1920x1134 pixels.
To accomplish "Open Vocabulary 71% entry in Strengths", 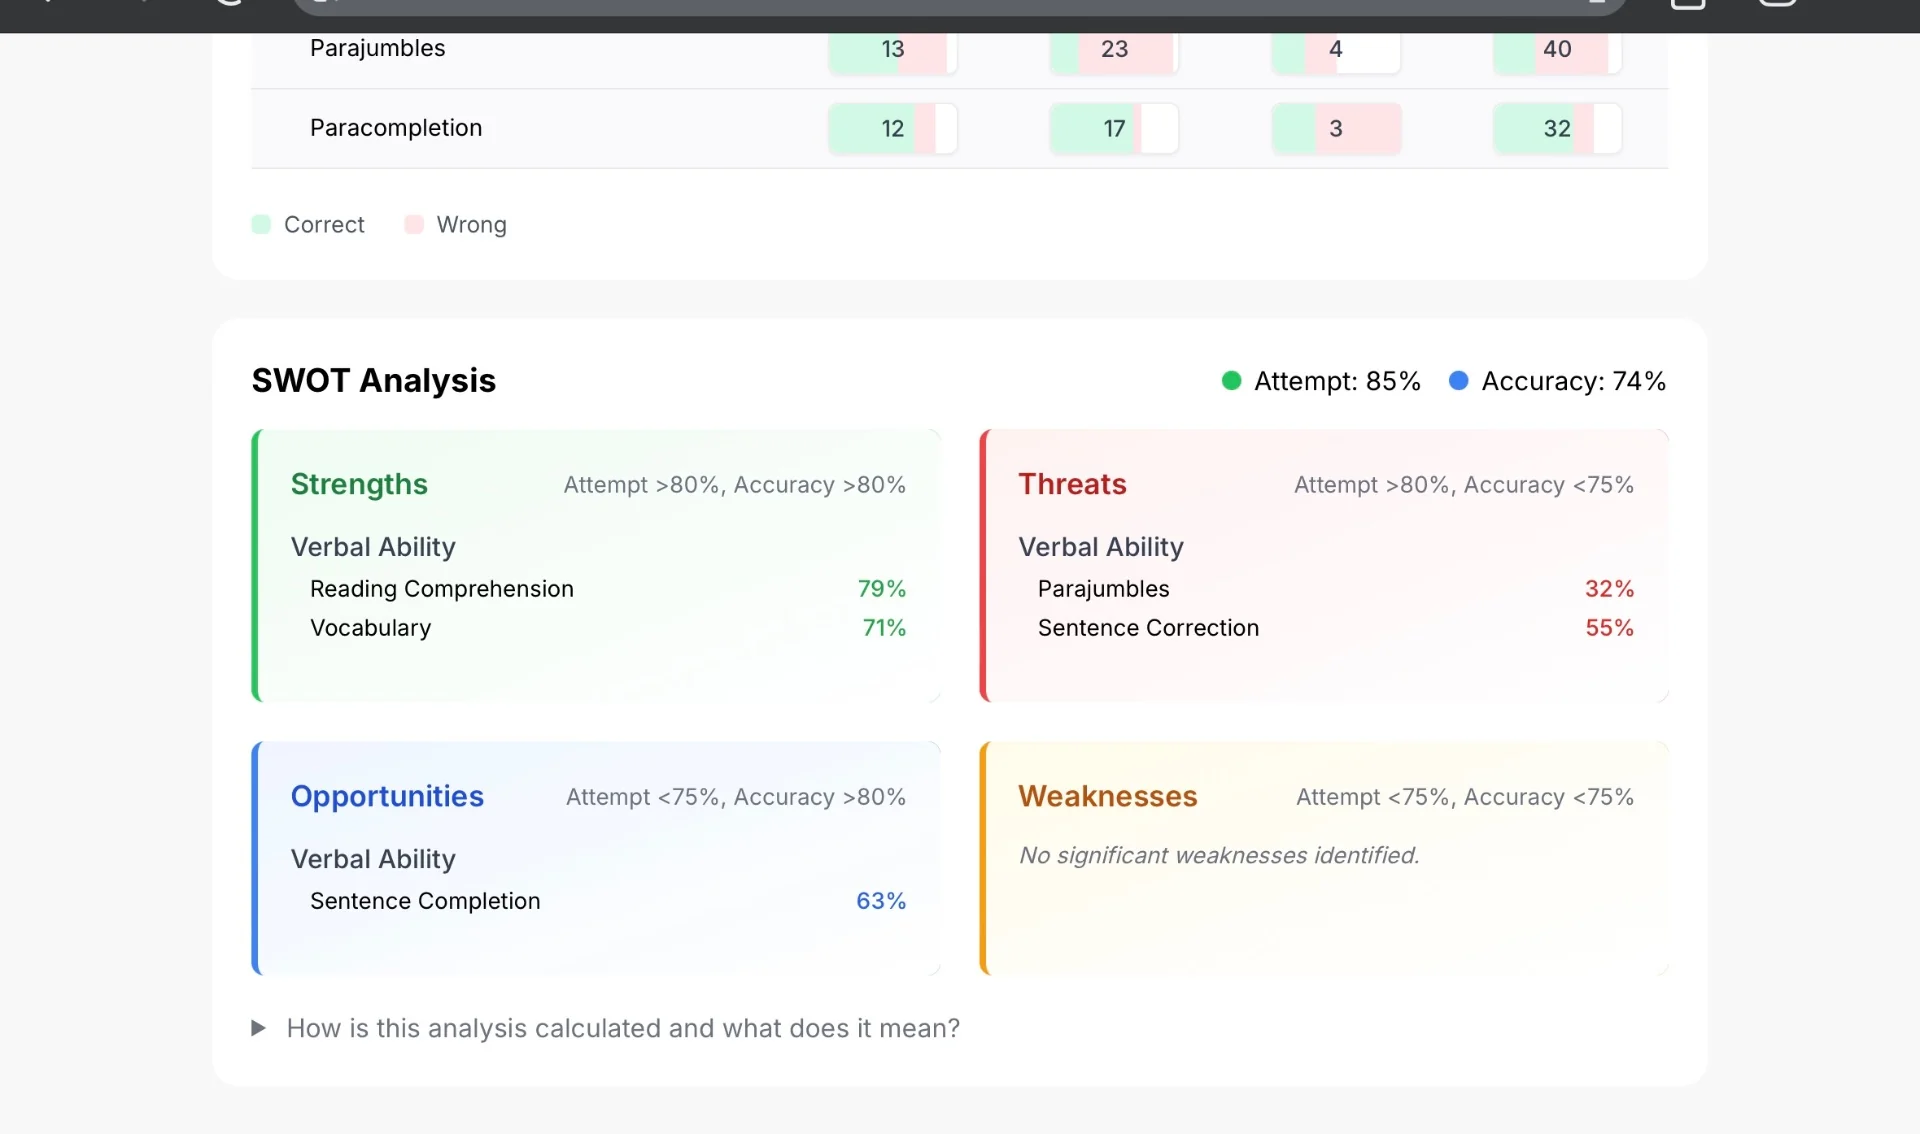I will tap(608, 628).
